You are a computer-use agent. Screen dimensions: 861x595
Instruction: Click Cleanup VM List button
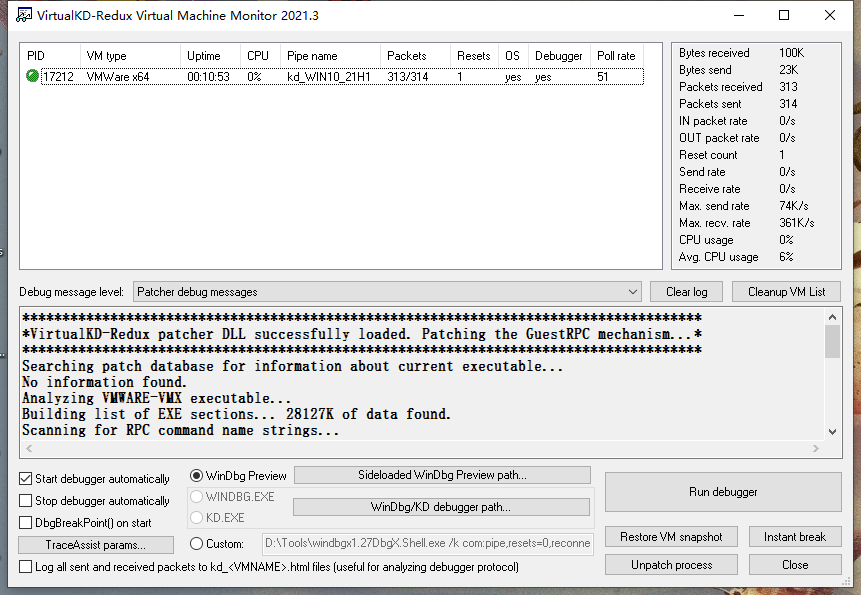[x=786, y=292]
